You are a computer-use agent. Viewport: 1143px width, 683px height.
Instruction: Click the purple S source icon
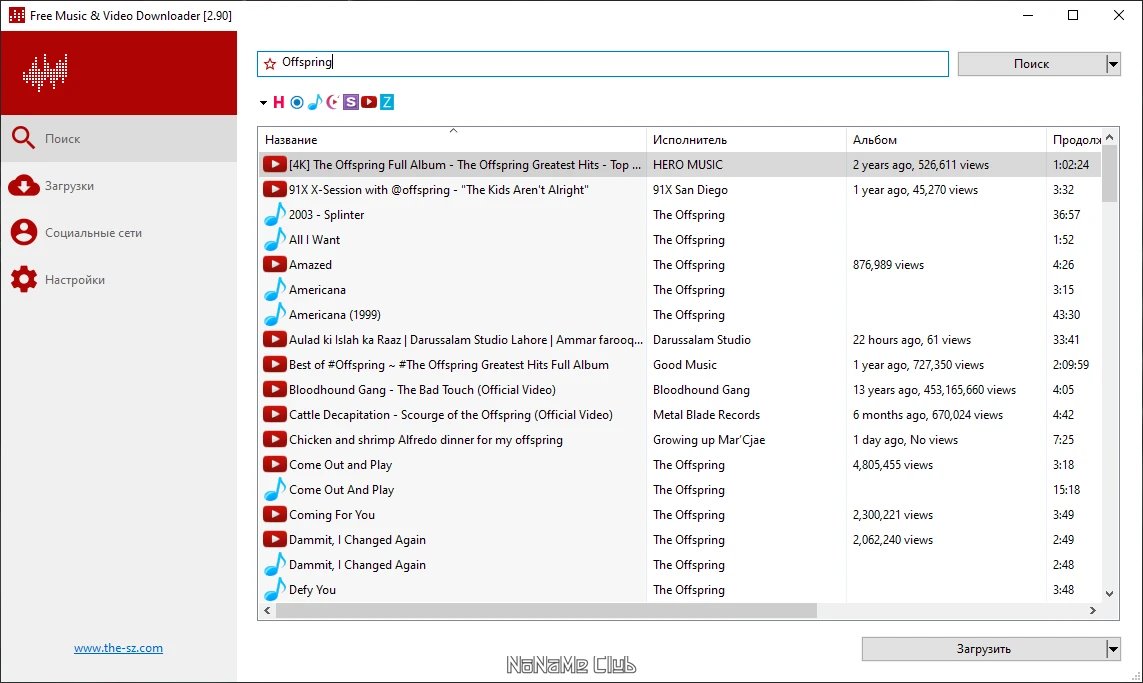click(351, 102)
